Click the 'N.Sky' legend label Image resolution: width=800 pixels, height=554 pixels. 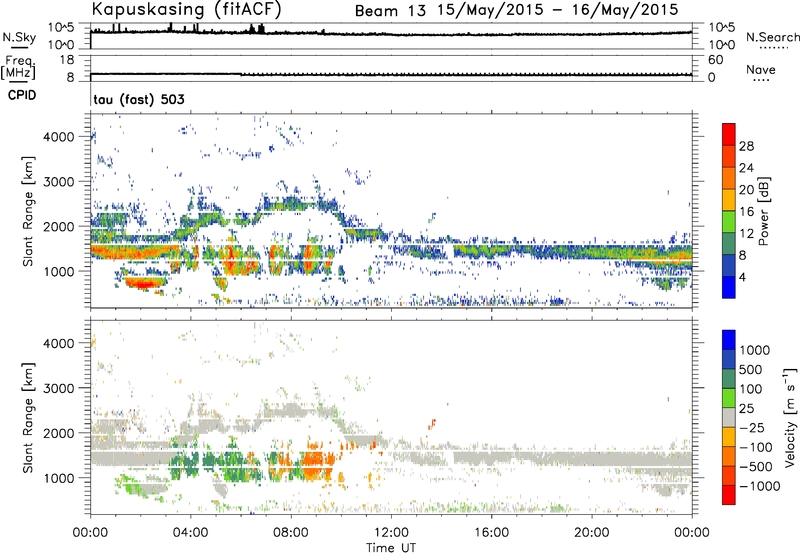(x=19, y=37)
